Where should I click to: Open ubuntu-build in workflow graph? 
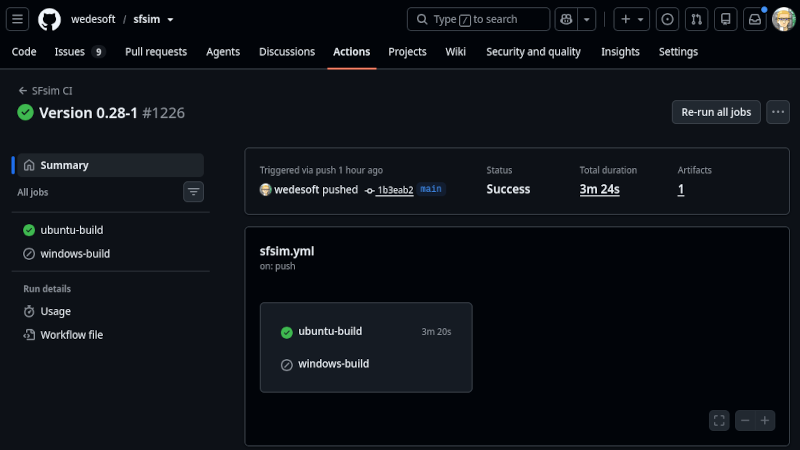point(330,331)
